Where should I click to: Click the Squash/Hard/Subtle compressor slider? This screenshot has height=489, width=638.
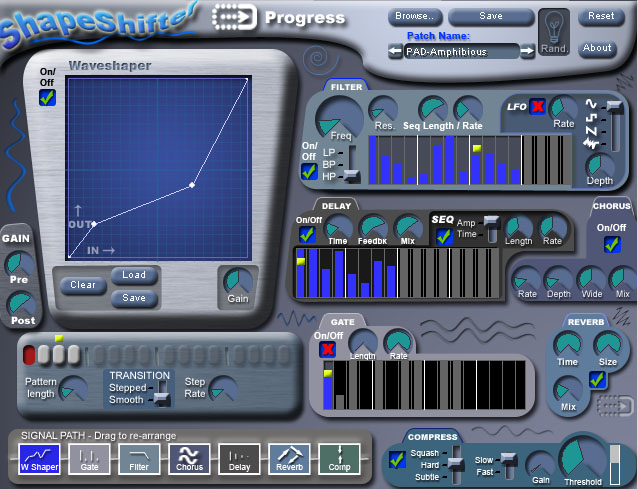tap(456, 464)
